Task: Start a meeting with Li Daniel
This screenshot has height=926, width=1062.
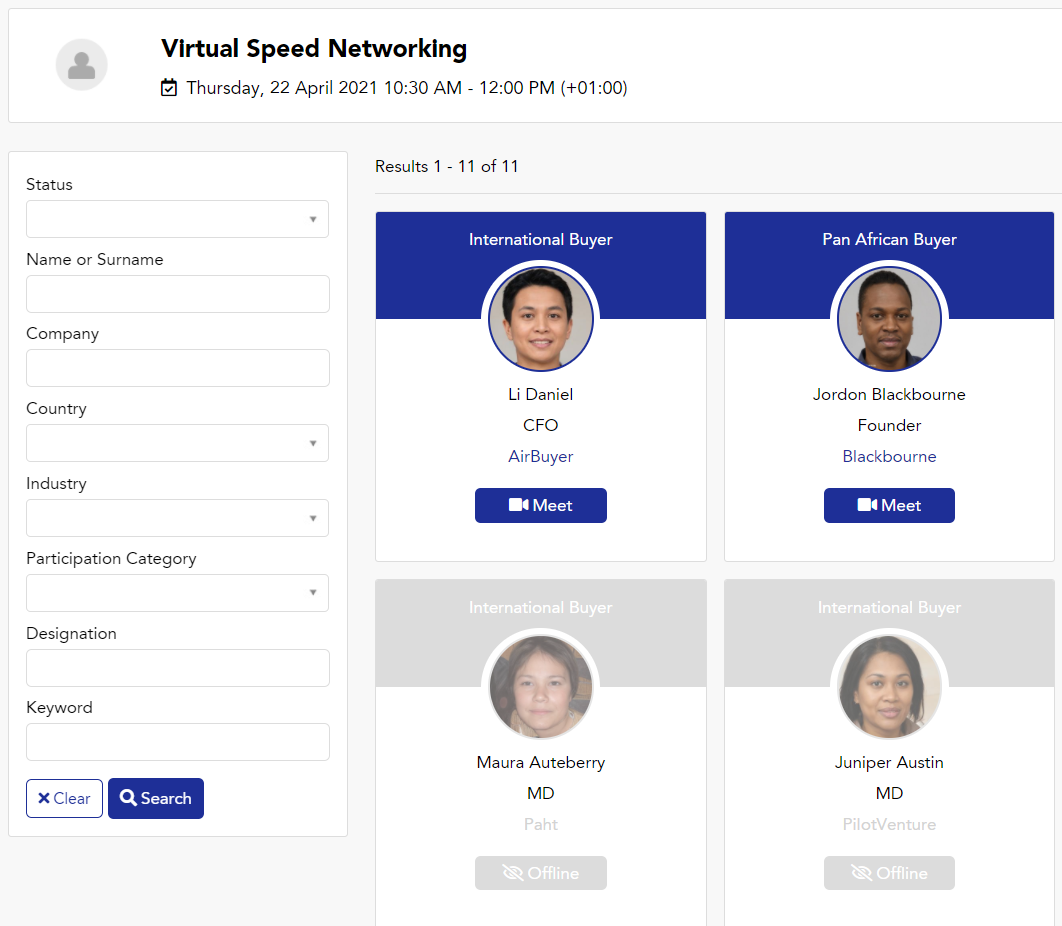Action: (x=540, y=505)
